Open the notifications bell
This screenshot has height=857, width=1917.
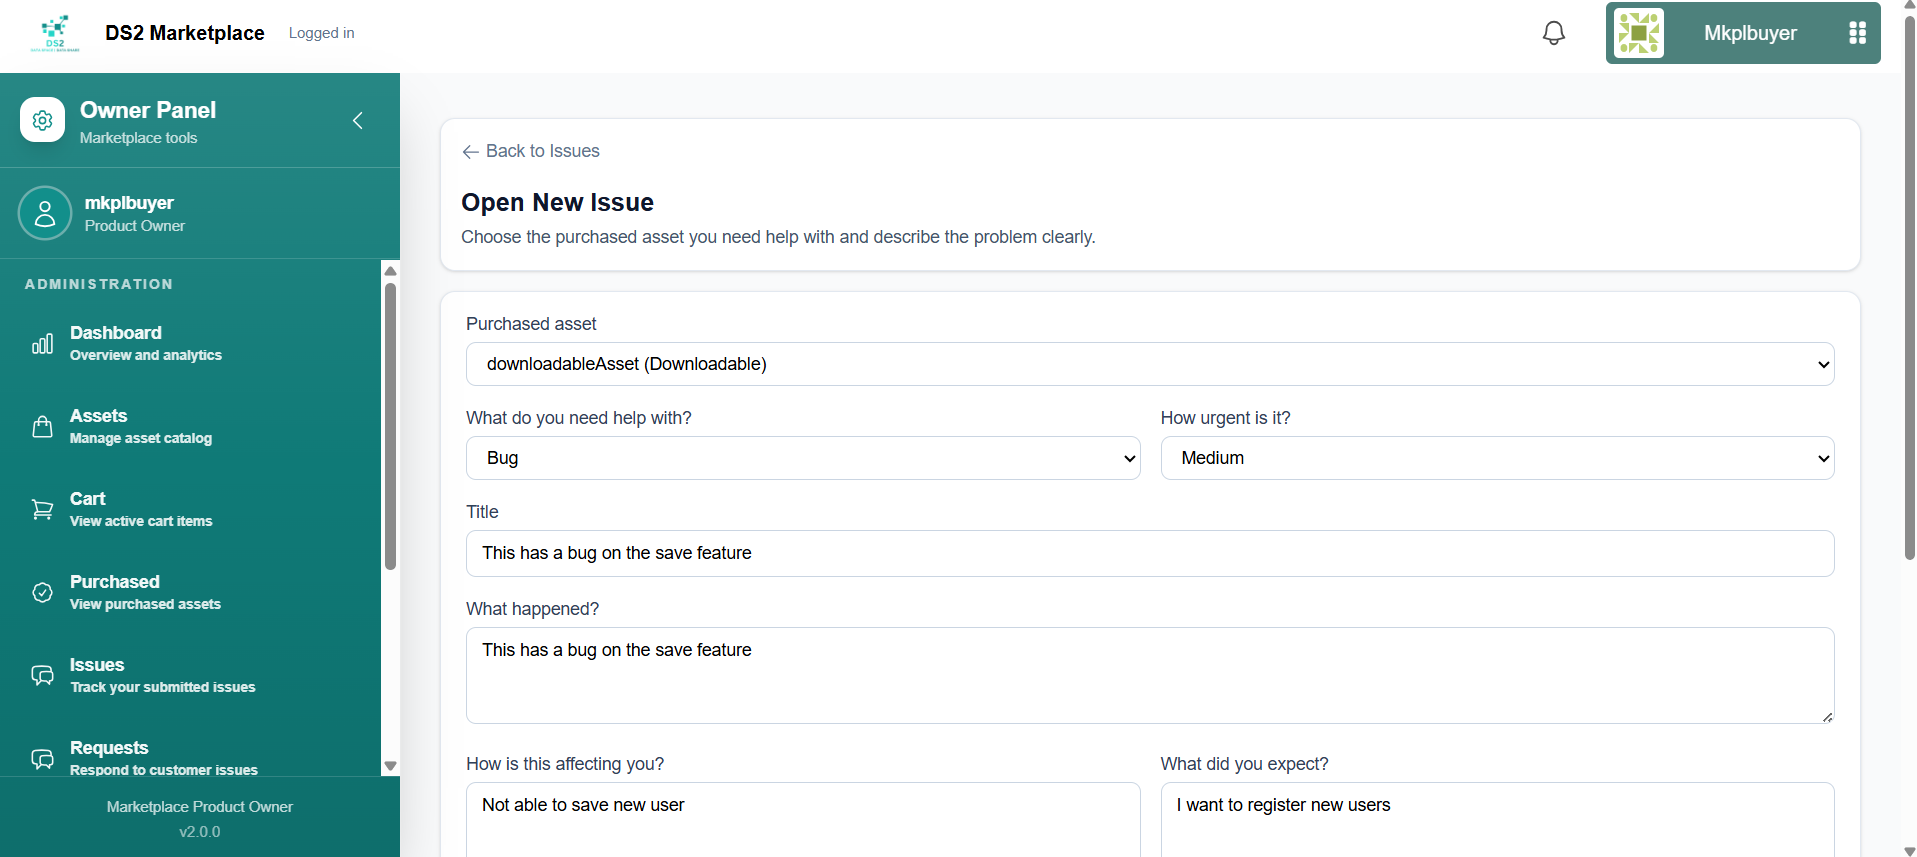pos(1553,33)
